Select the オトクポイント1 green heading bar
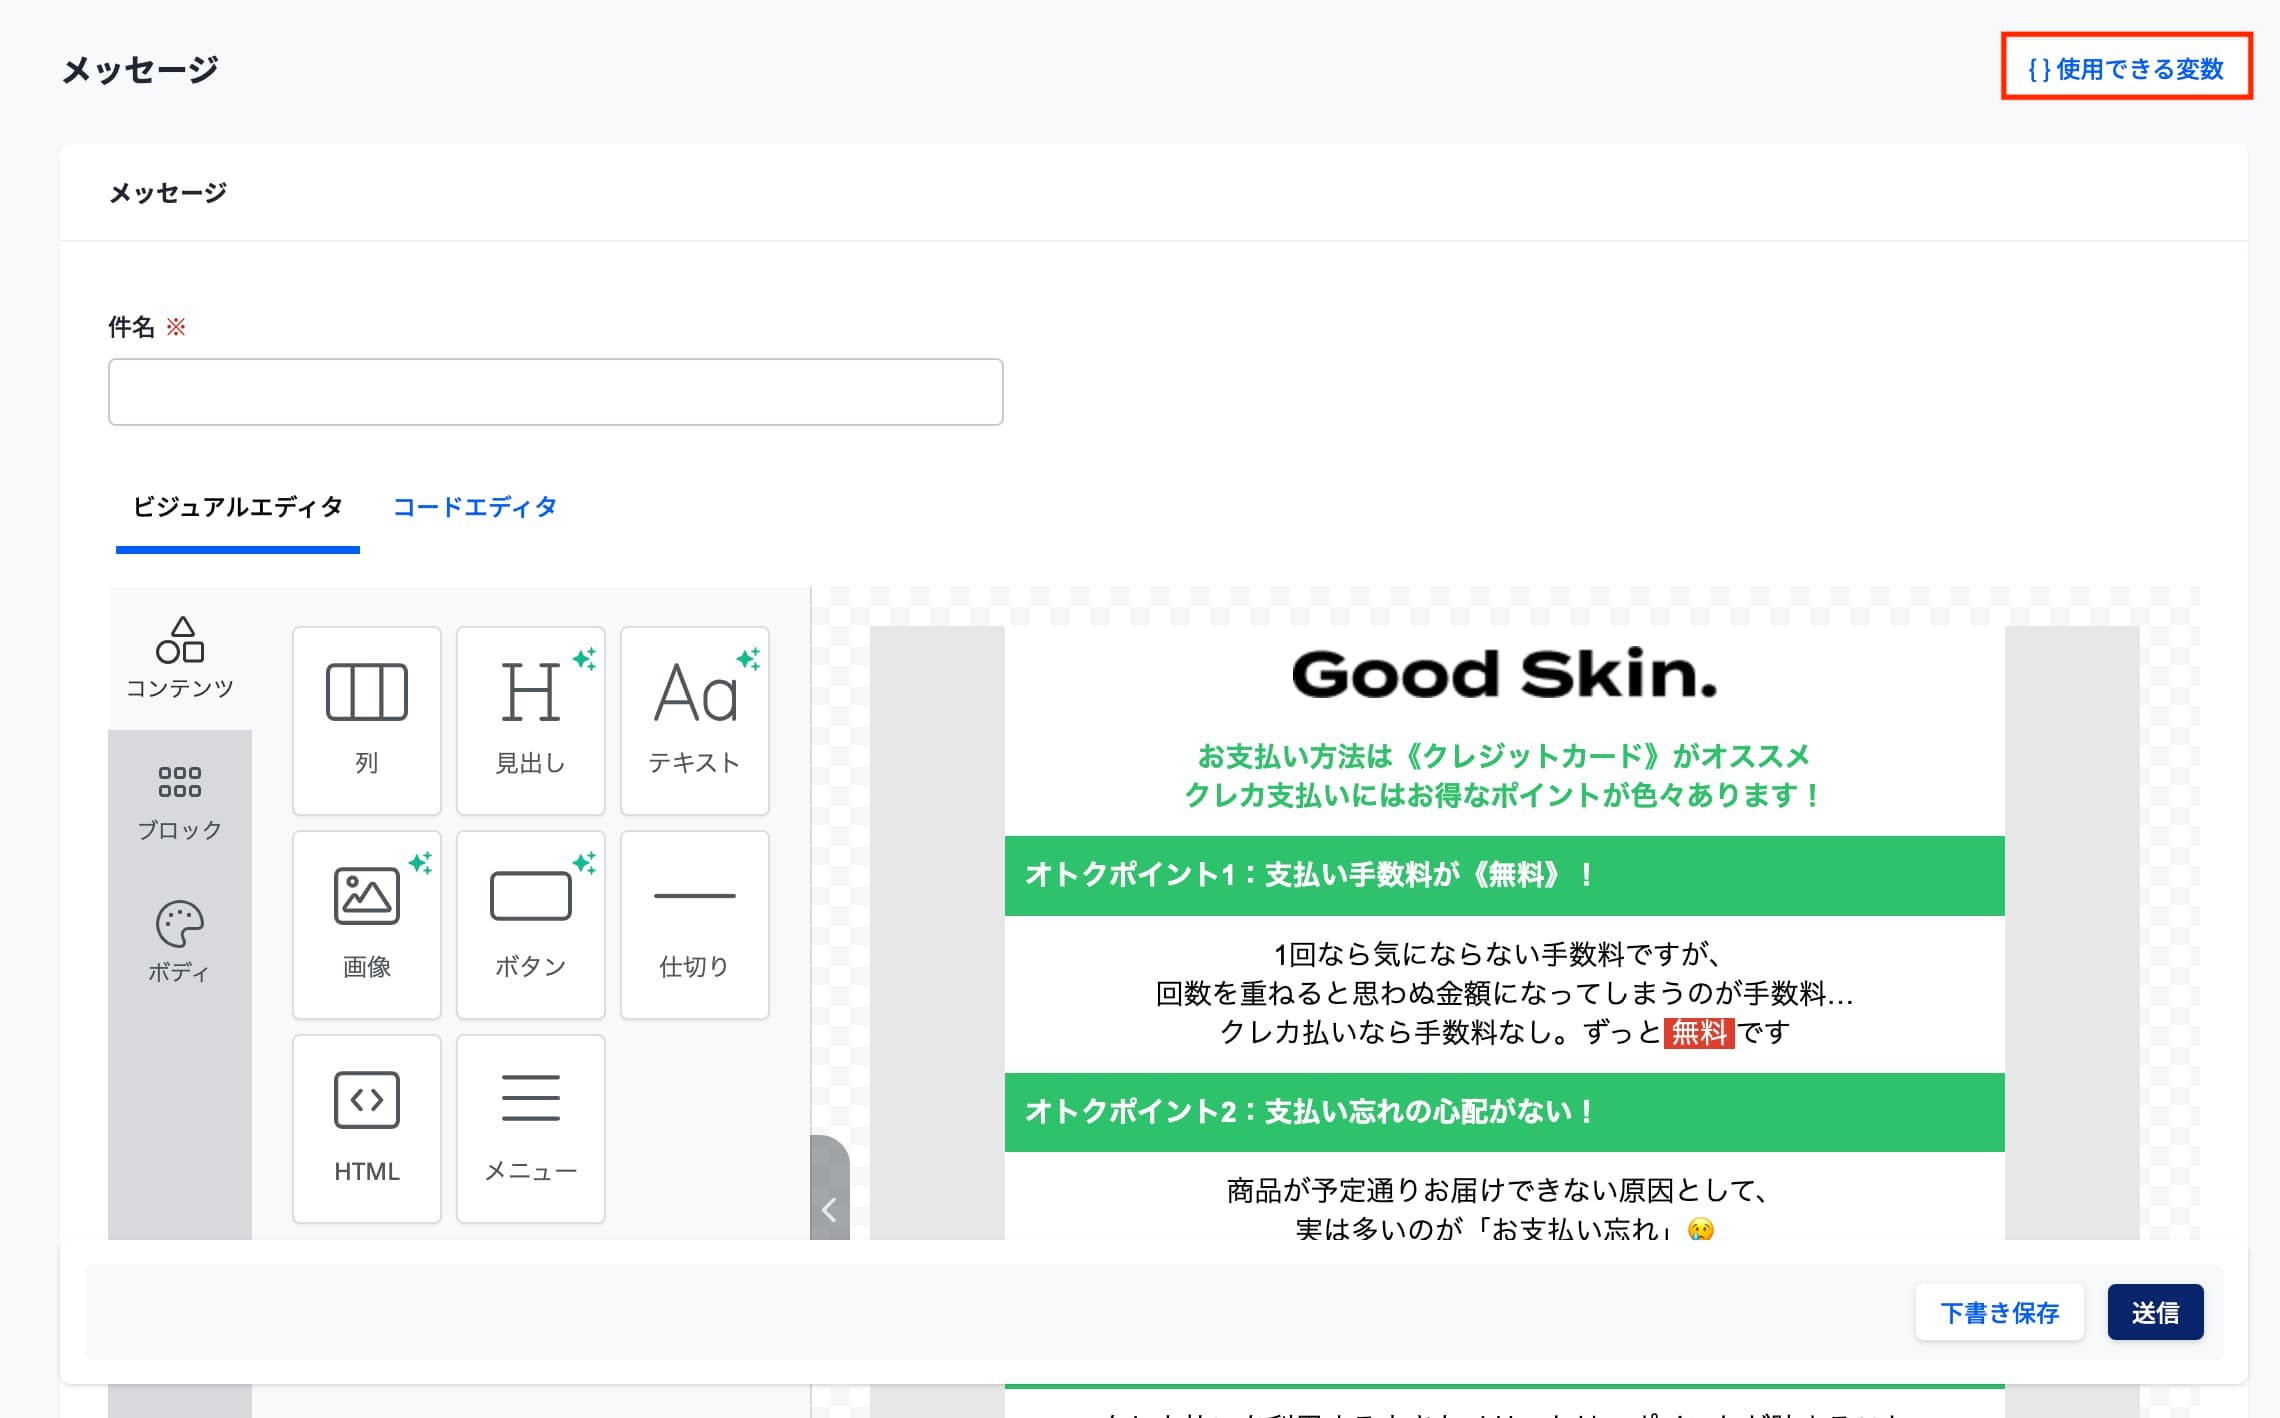The image size is (2280, 1418). 1504,875
